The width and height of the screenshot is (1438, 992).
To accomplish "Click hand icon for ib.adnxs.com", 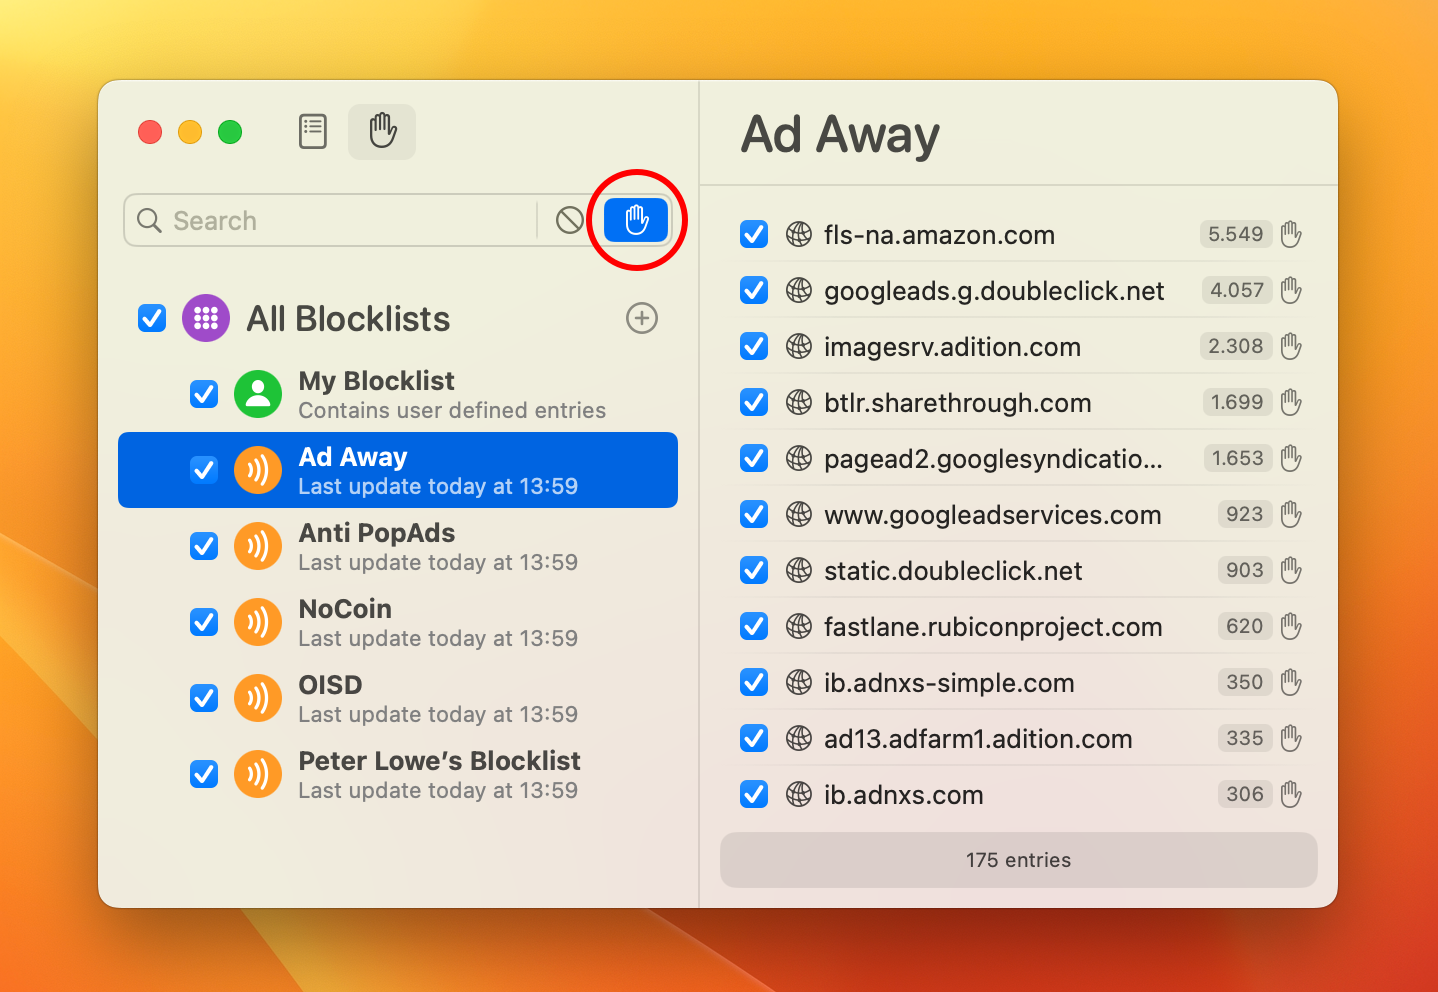I will pos(1291,794).
